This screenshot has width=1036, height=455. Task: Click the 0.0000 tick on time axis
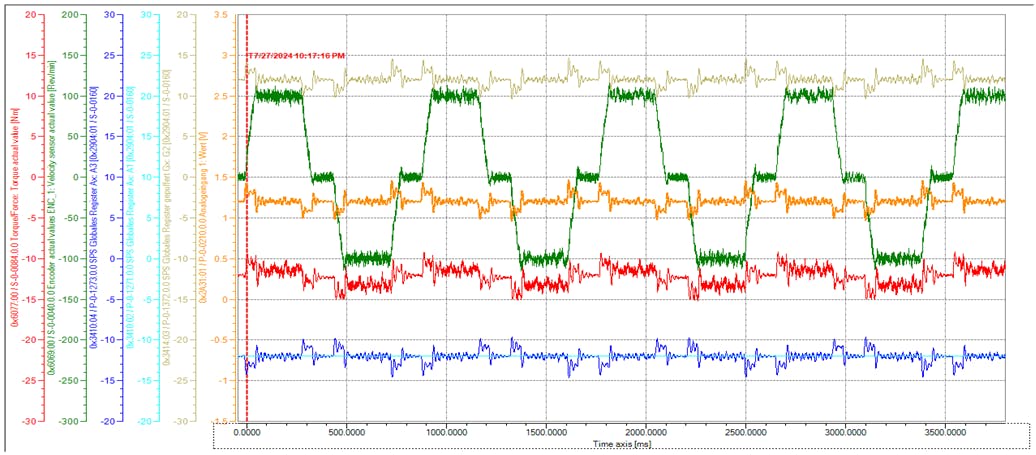(247, 433)
